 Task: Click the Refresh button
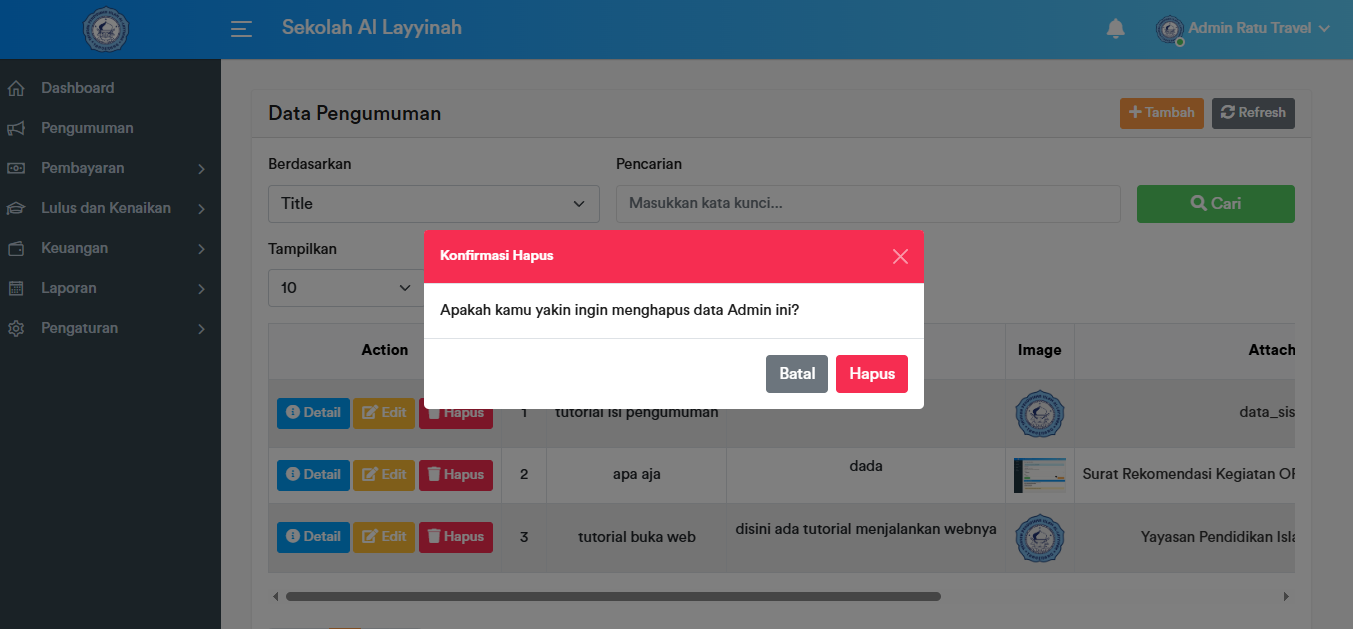1252,113
